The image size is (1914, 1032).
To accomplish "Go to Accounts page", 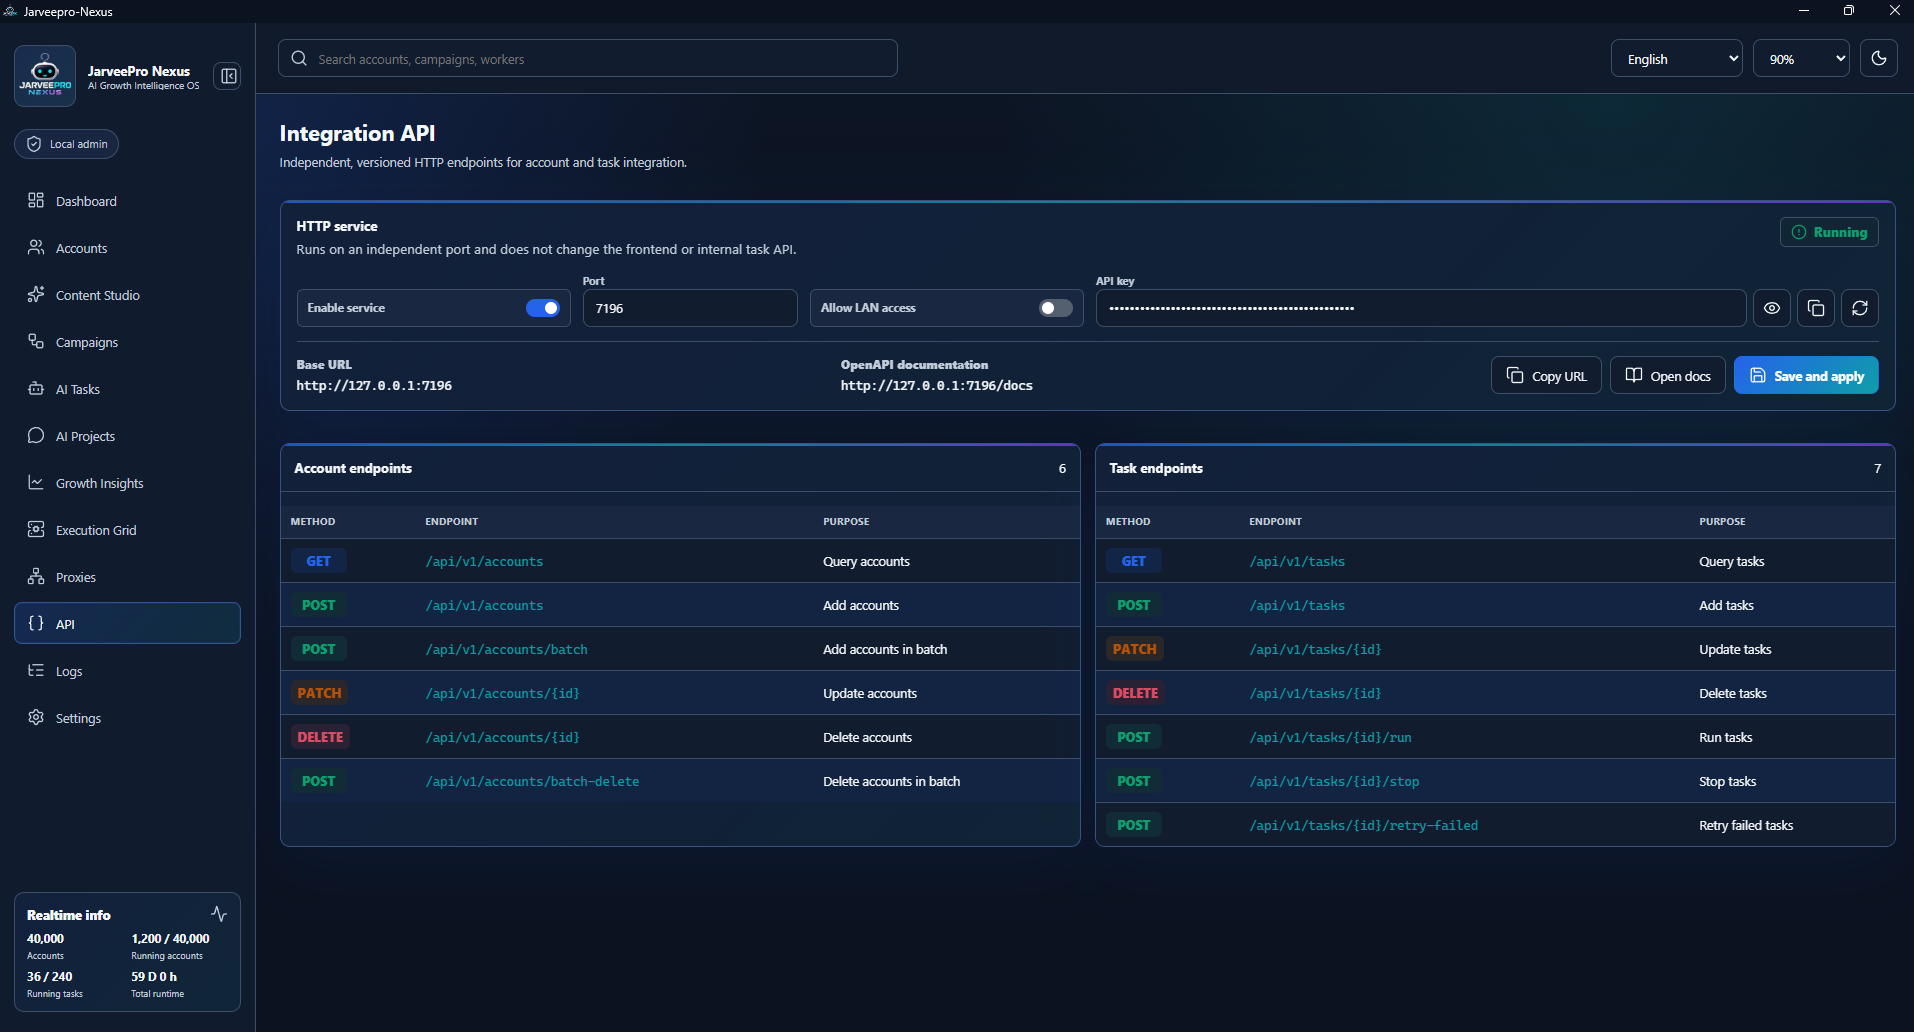I will [127, 248].
